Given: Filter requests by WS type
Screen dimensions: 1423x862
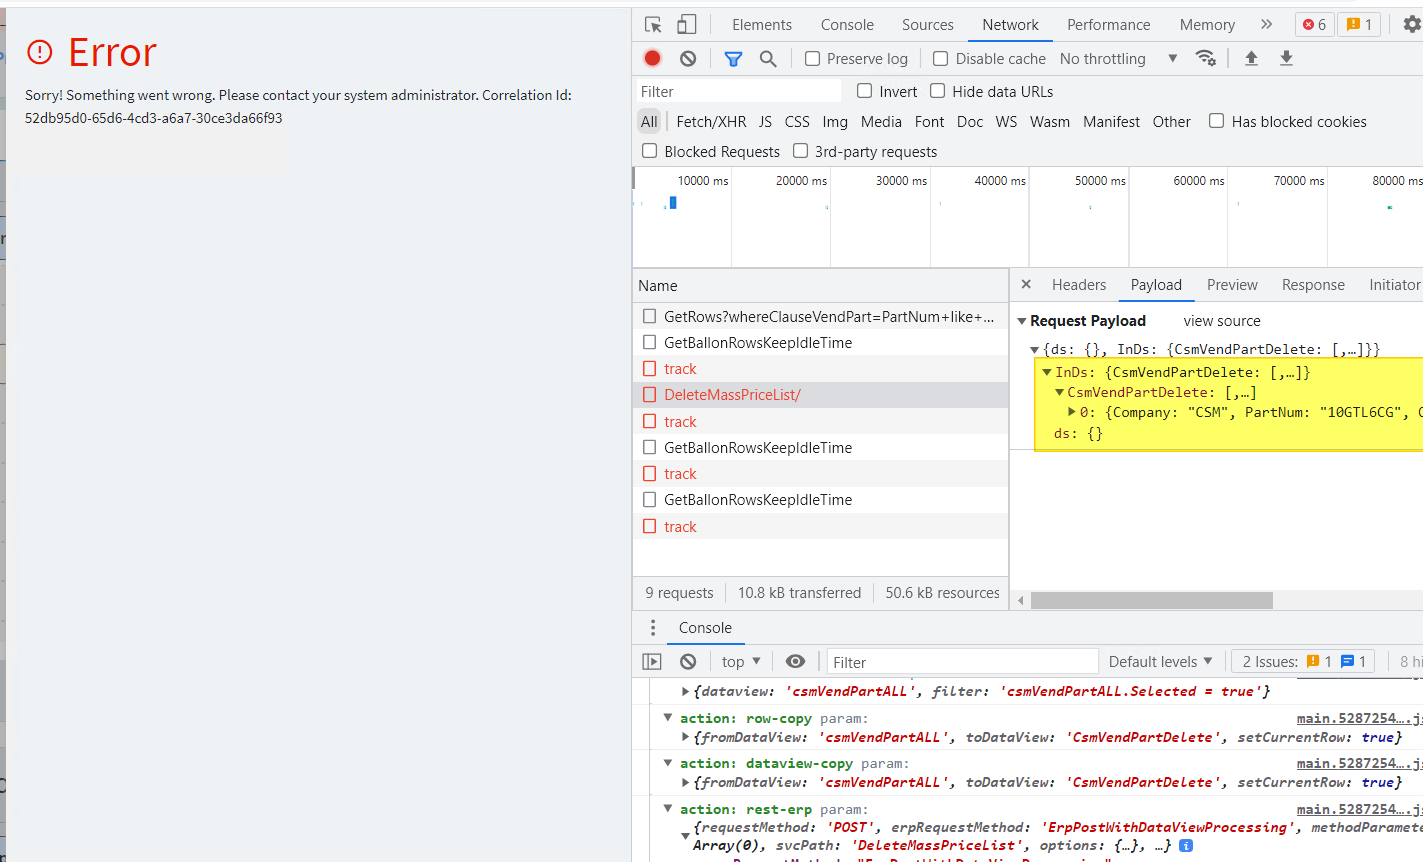Looking at the screenshot, I should click(x=1006, y=122).
